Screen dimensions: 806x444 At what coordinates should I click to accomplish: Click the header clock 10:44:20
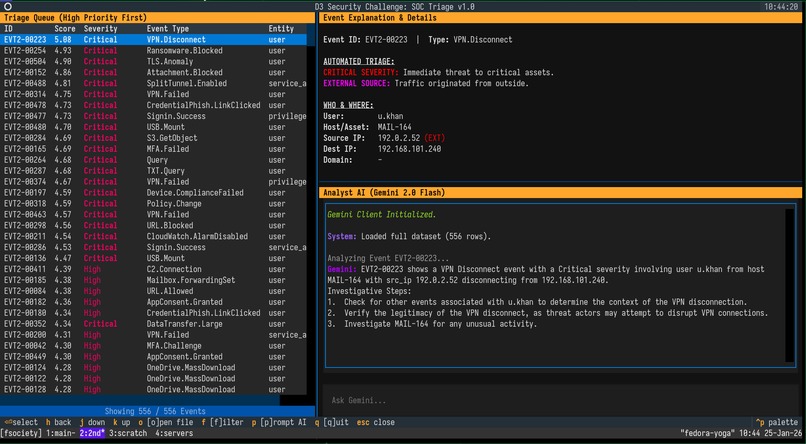[781, 7]
